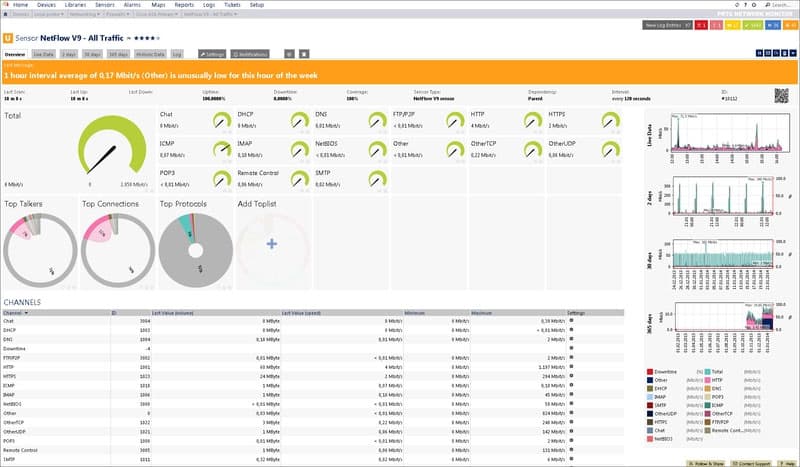The height and width of the screenshot is (467, 800).
Task: Click the Settings button with wrench
Action: [x=212, y=54]
